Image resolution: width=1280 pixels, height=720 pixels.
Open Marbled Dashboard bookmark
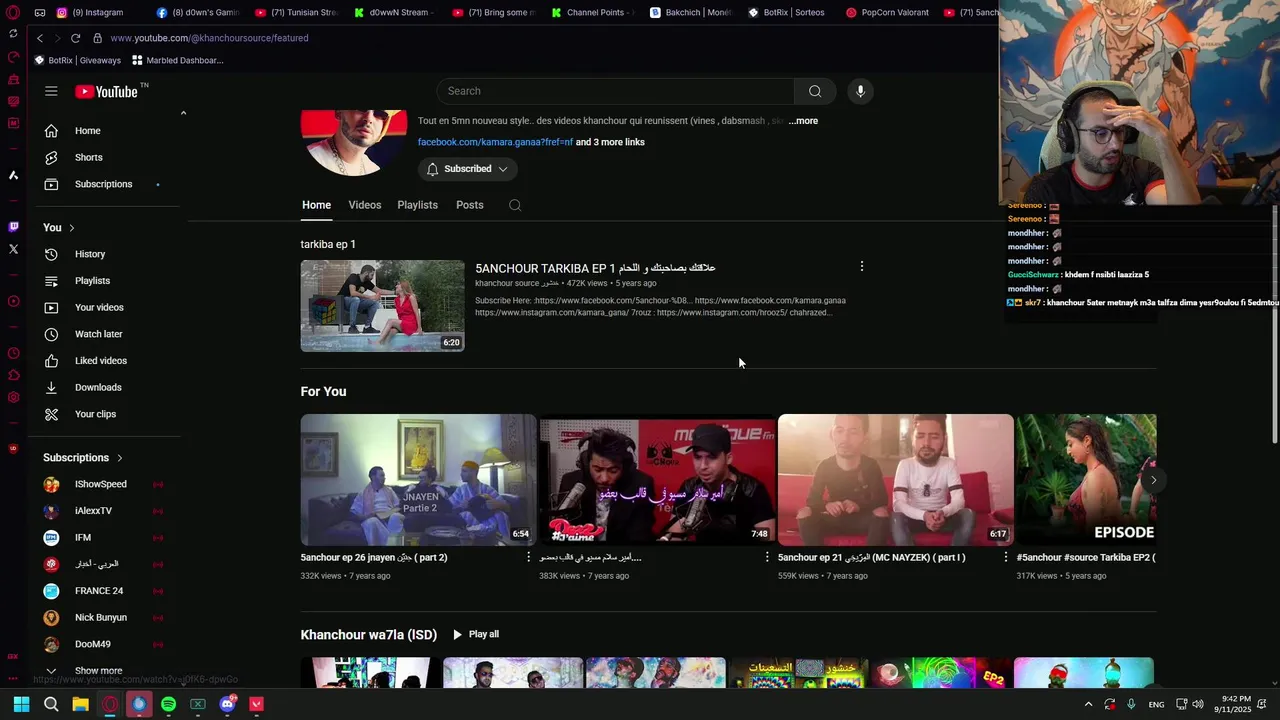[x=178, y=60]
